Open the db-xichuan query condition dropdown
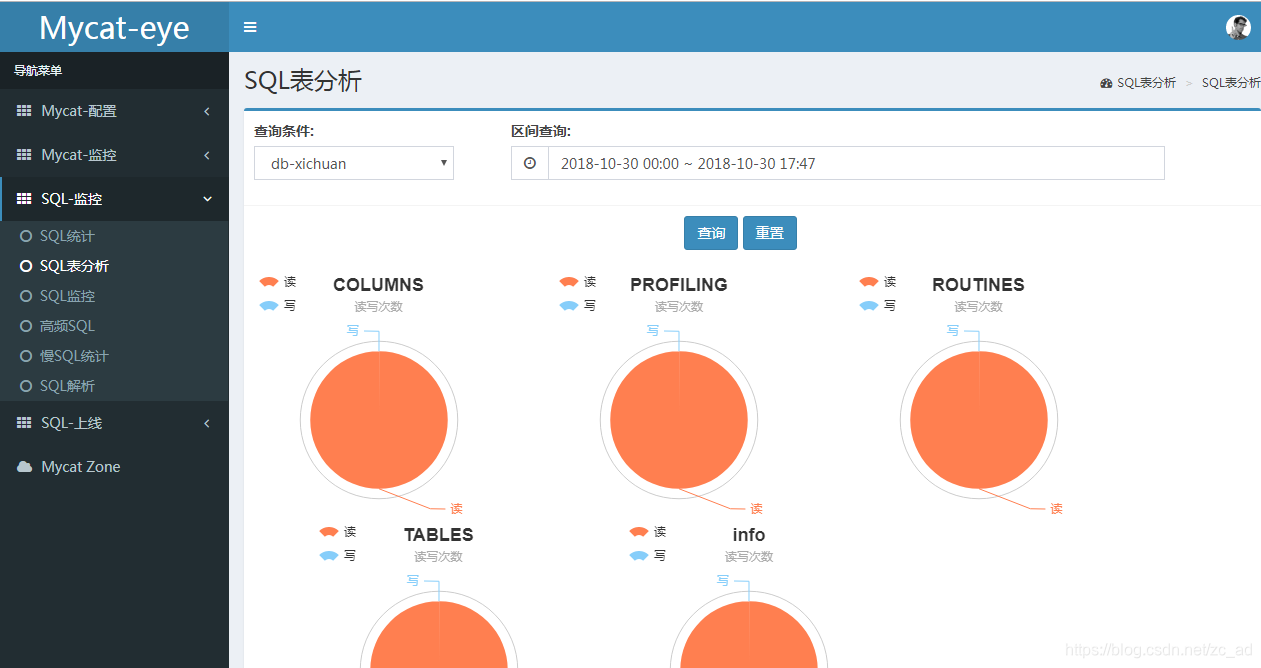Image resolution: width=1261 pixels, height=668 pixels. tap(354, 163)
